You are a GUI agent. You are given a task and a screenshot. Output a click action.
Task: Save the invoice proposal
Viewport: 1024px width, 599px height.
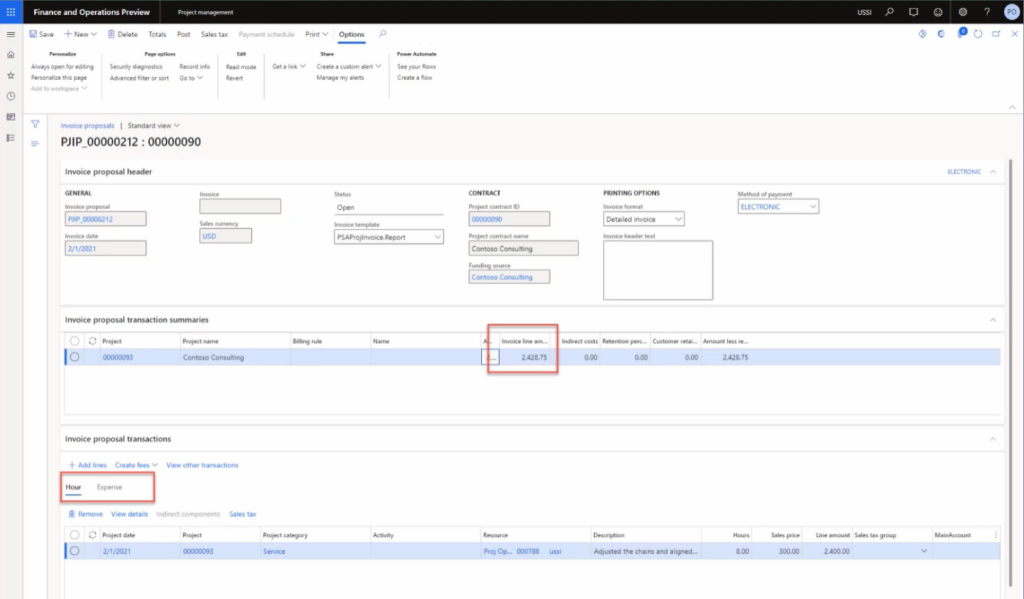click(41, 34)
